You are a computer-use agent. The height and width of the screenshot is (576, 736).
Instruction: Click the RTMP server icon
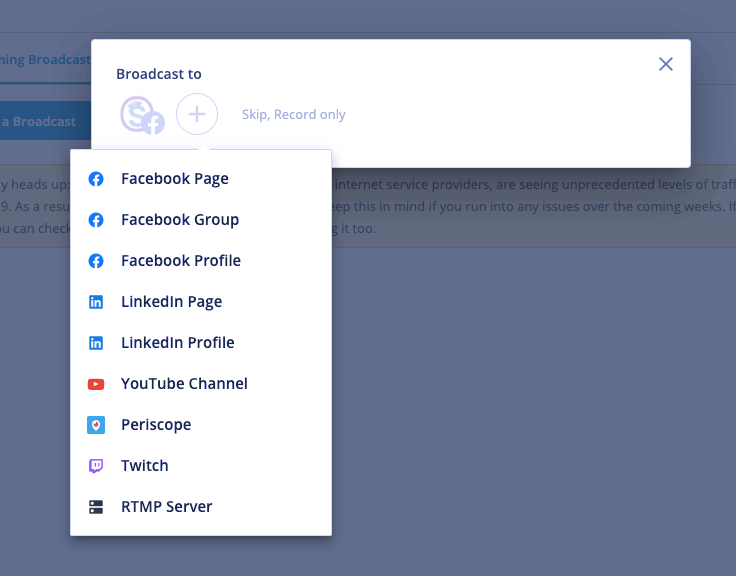(x=96, y=507)
